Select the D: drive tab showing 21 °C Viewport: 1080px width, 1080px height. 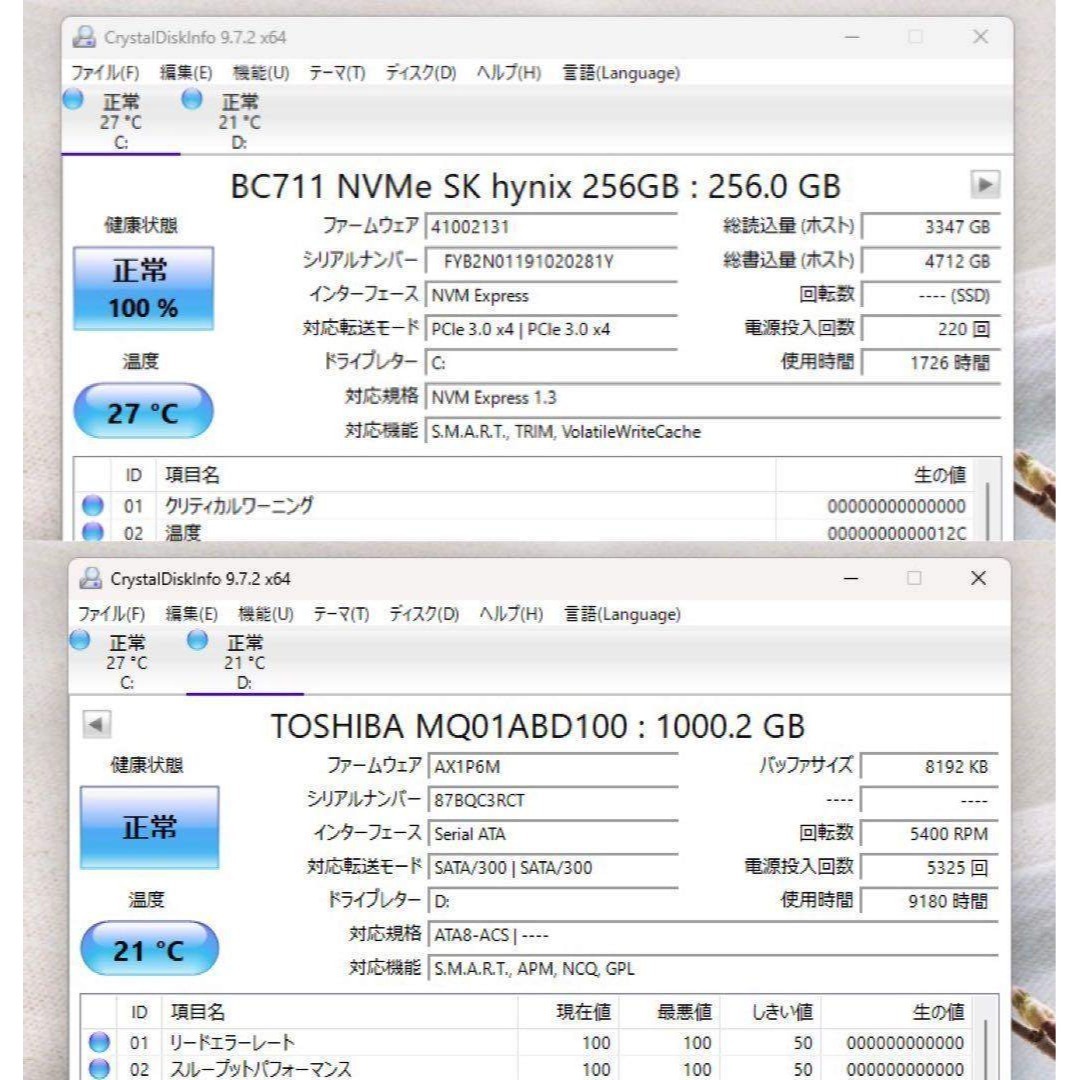pyautogui.click(x=240, y=118)
